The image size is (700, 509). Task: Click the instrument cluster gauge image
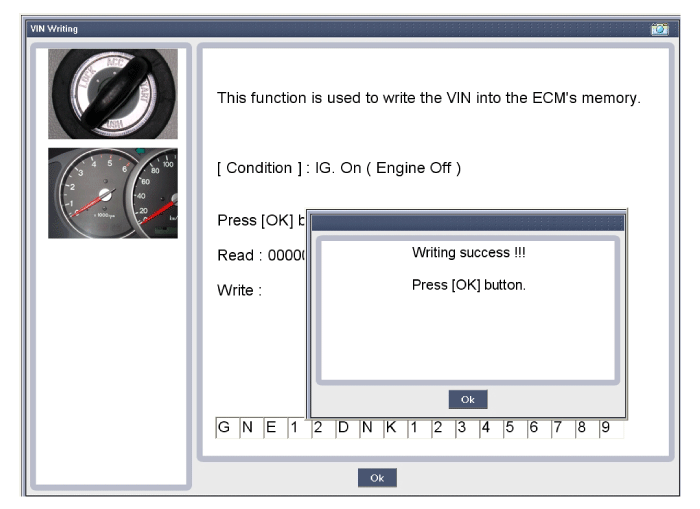[113, 193]
